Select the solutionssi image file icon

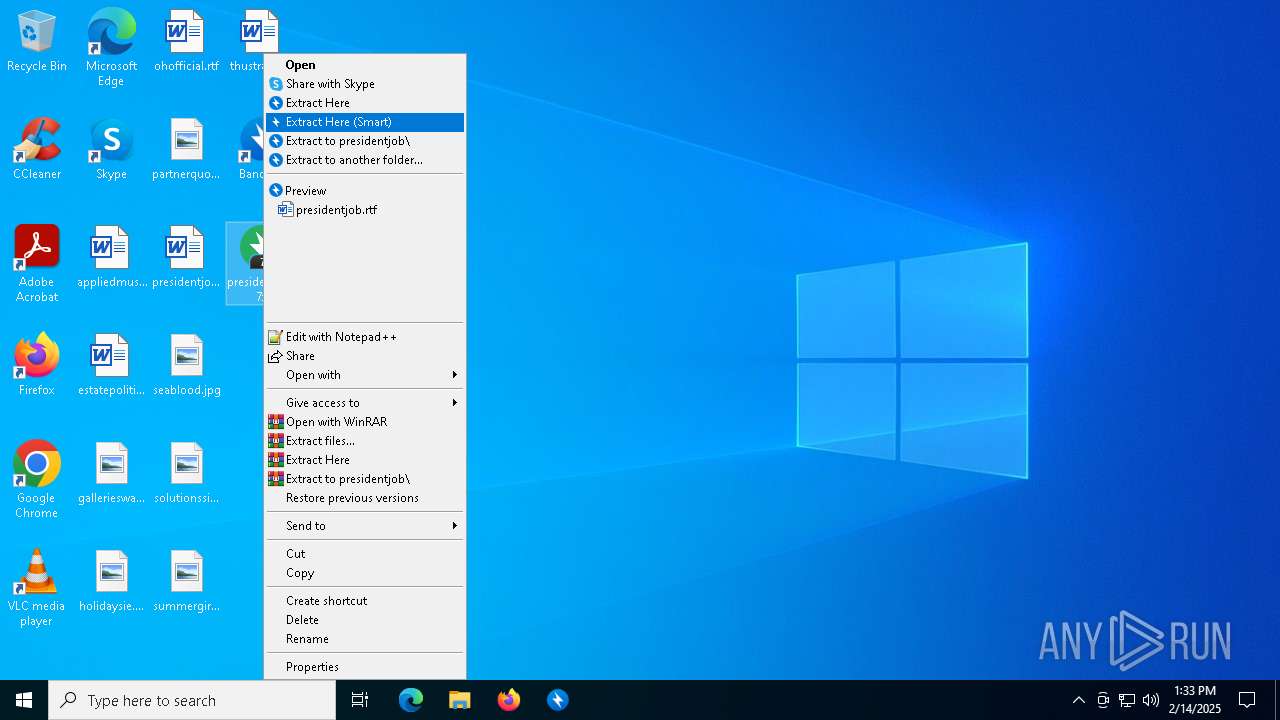click(186, 474)
